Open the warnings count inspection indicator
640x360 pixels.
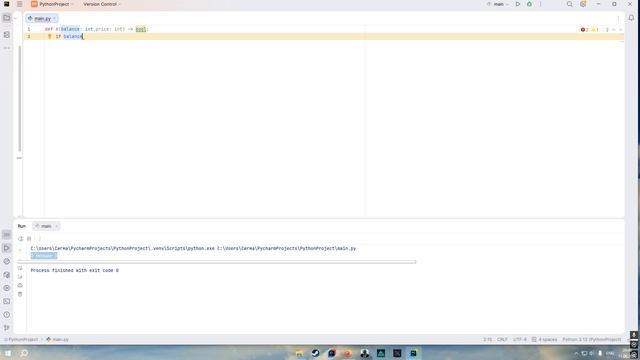coord(595,30)
